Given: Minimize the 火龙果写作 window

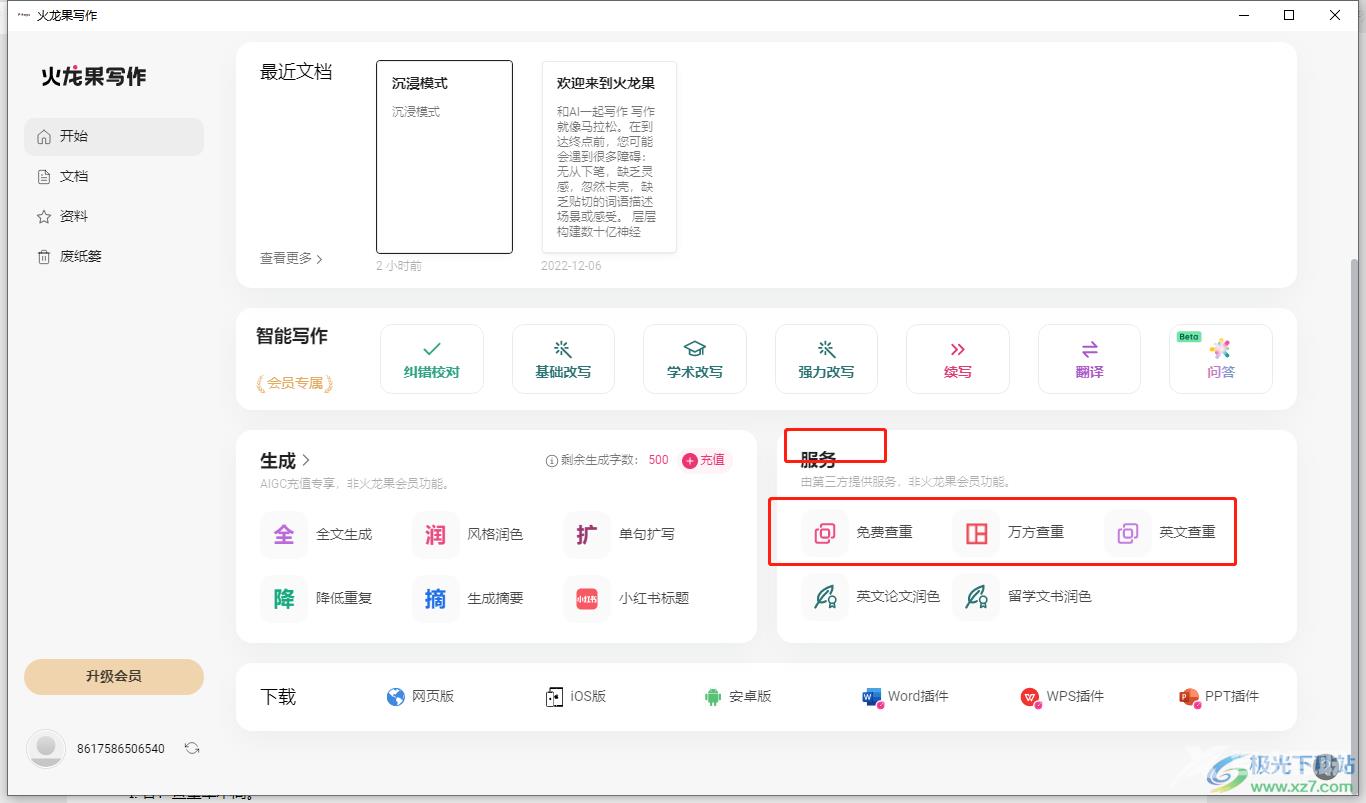Looking at the screenshot, I should (x=1244, y=15).
